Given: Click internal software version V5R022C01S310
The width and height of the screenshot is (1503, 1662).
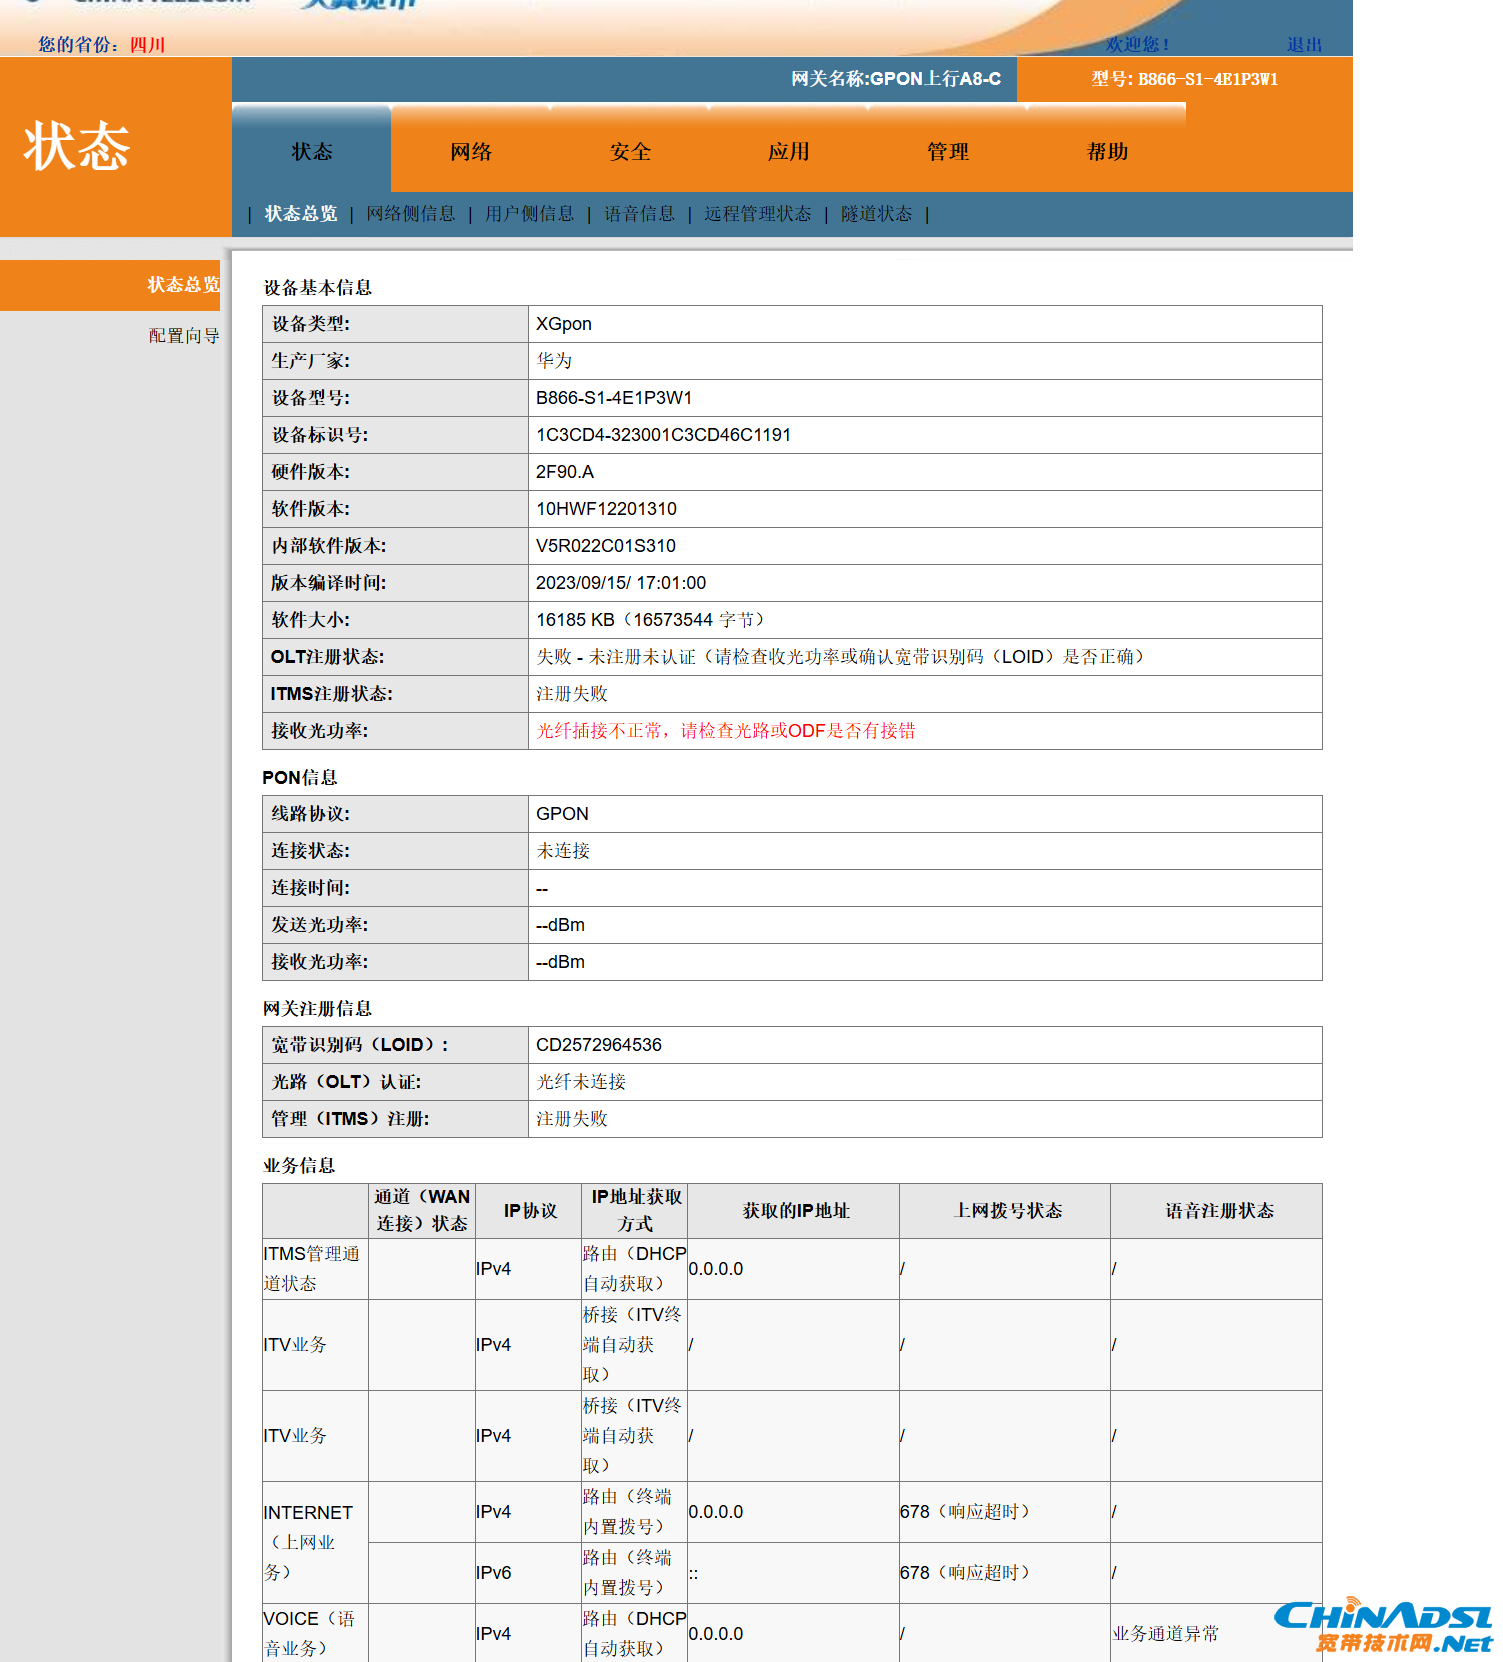Looking at the screenshot, I should coord(606,546).
